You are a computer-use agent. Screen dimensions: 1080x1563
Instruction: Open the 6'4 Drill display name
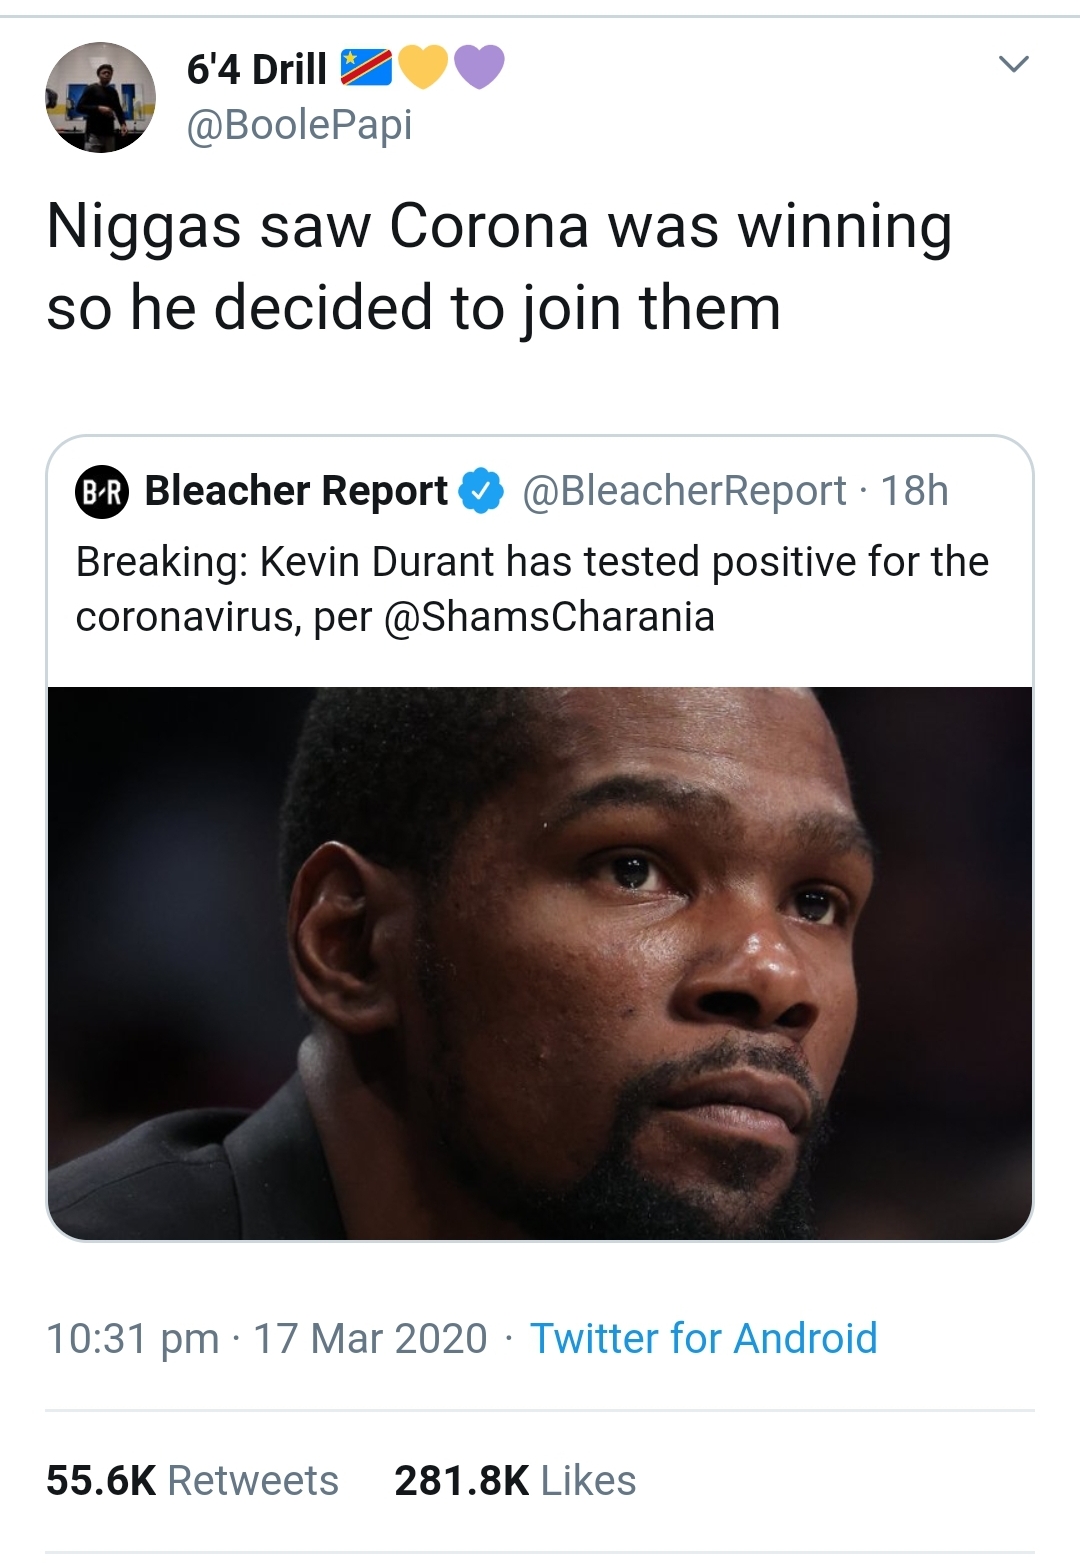pos(257,69)
